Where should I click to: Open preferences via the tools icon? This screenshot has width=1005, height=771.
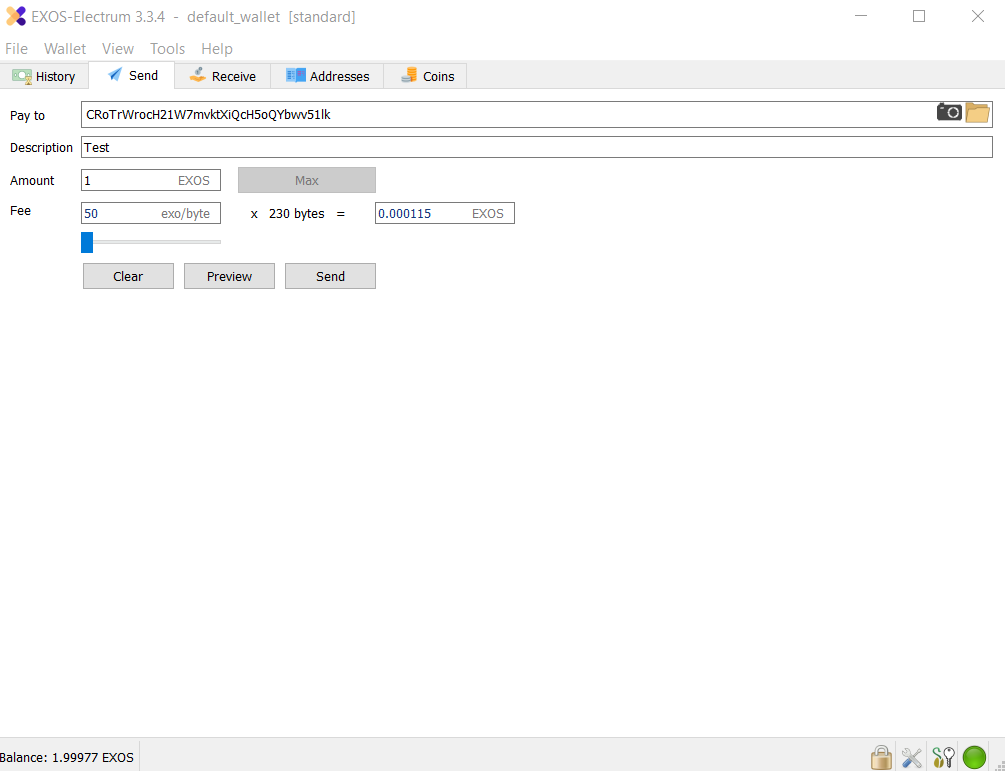coord(911,758)
